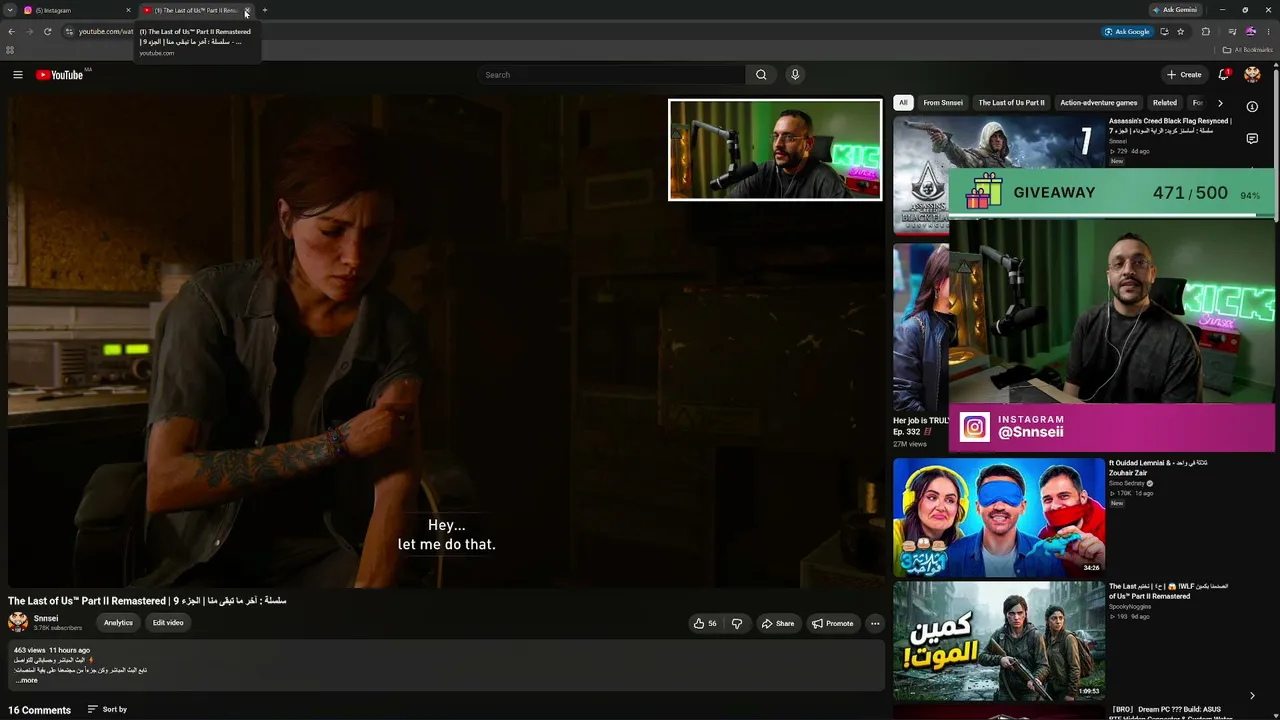This screenshot has width=1280, height=720.
Task: Focus the YouTube search box
Action: pos(612,75)
